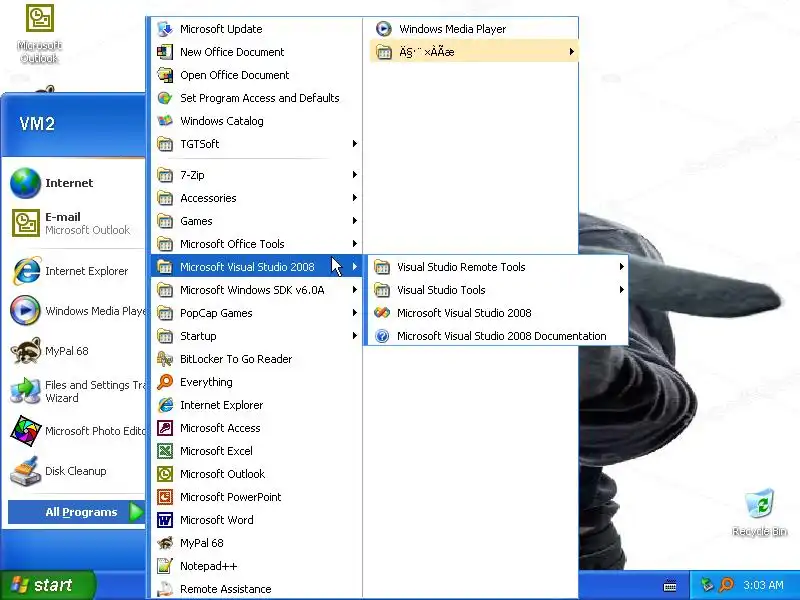This screenshot has width=800, height=600.
Task: Click the Microsoft Access icon
Action: click(x=165, y=428)
